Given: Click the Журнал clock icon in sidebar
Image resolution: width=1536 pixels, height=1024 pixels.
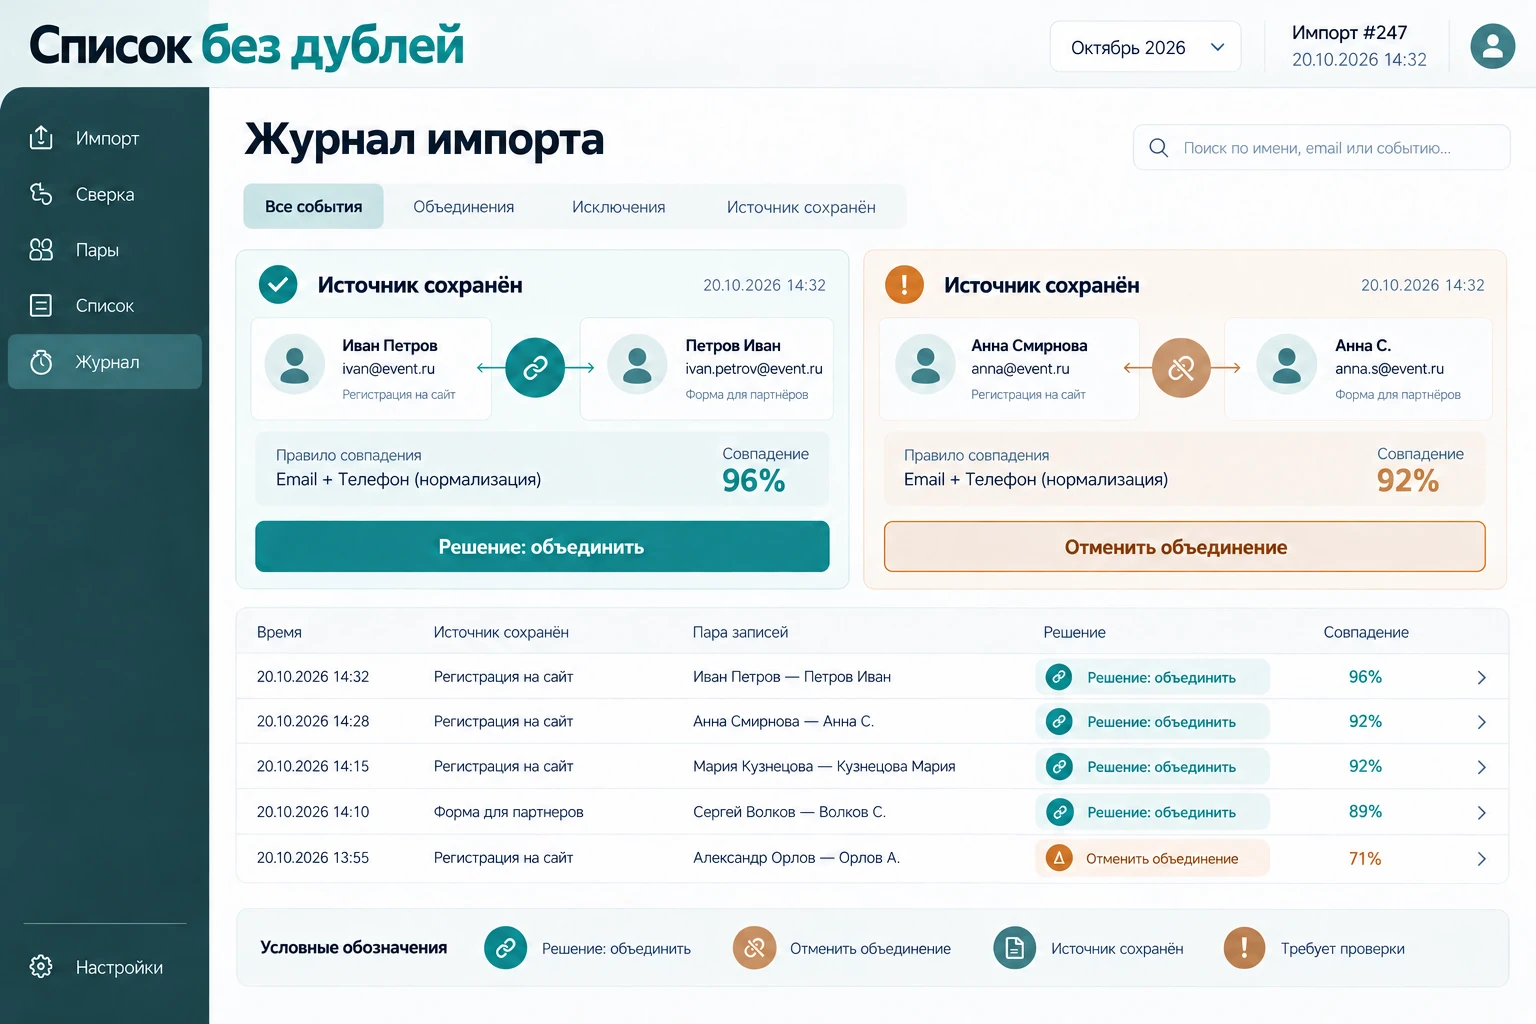Looking at the screenshot, I should (x=41, y=362).
